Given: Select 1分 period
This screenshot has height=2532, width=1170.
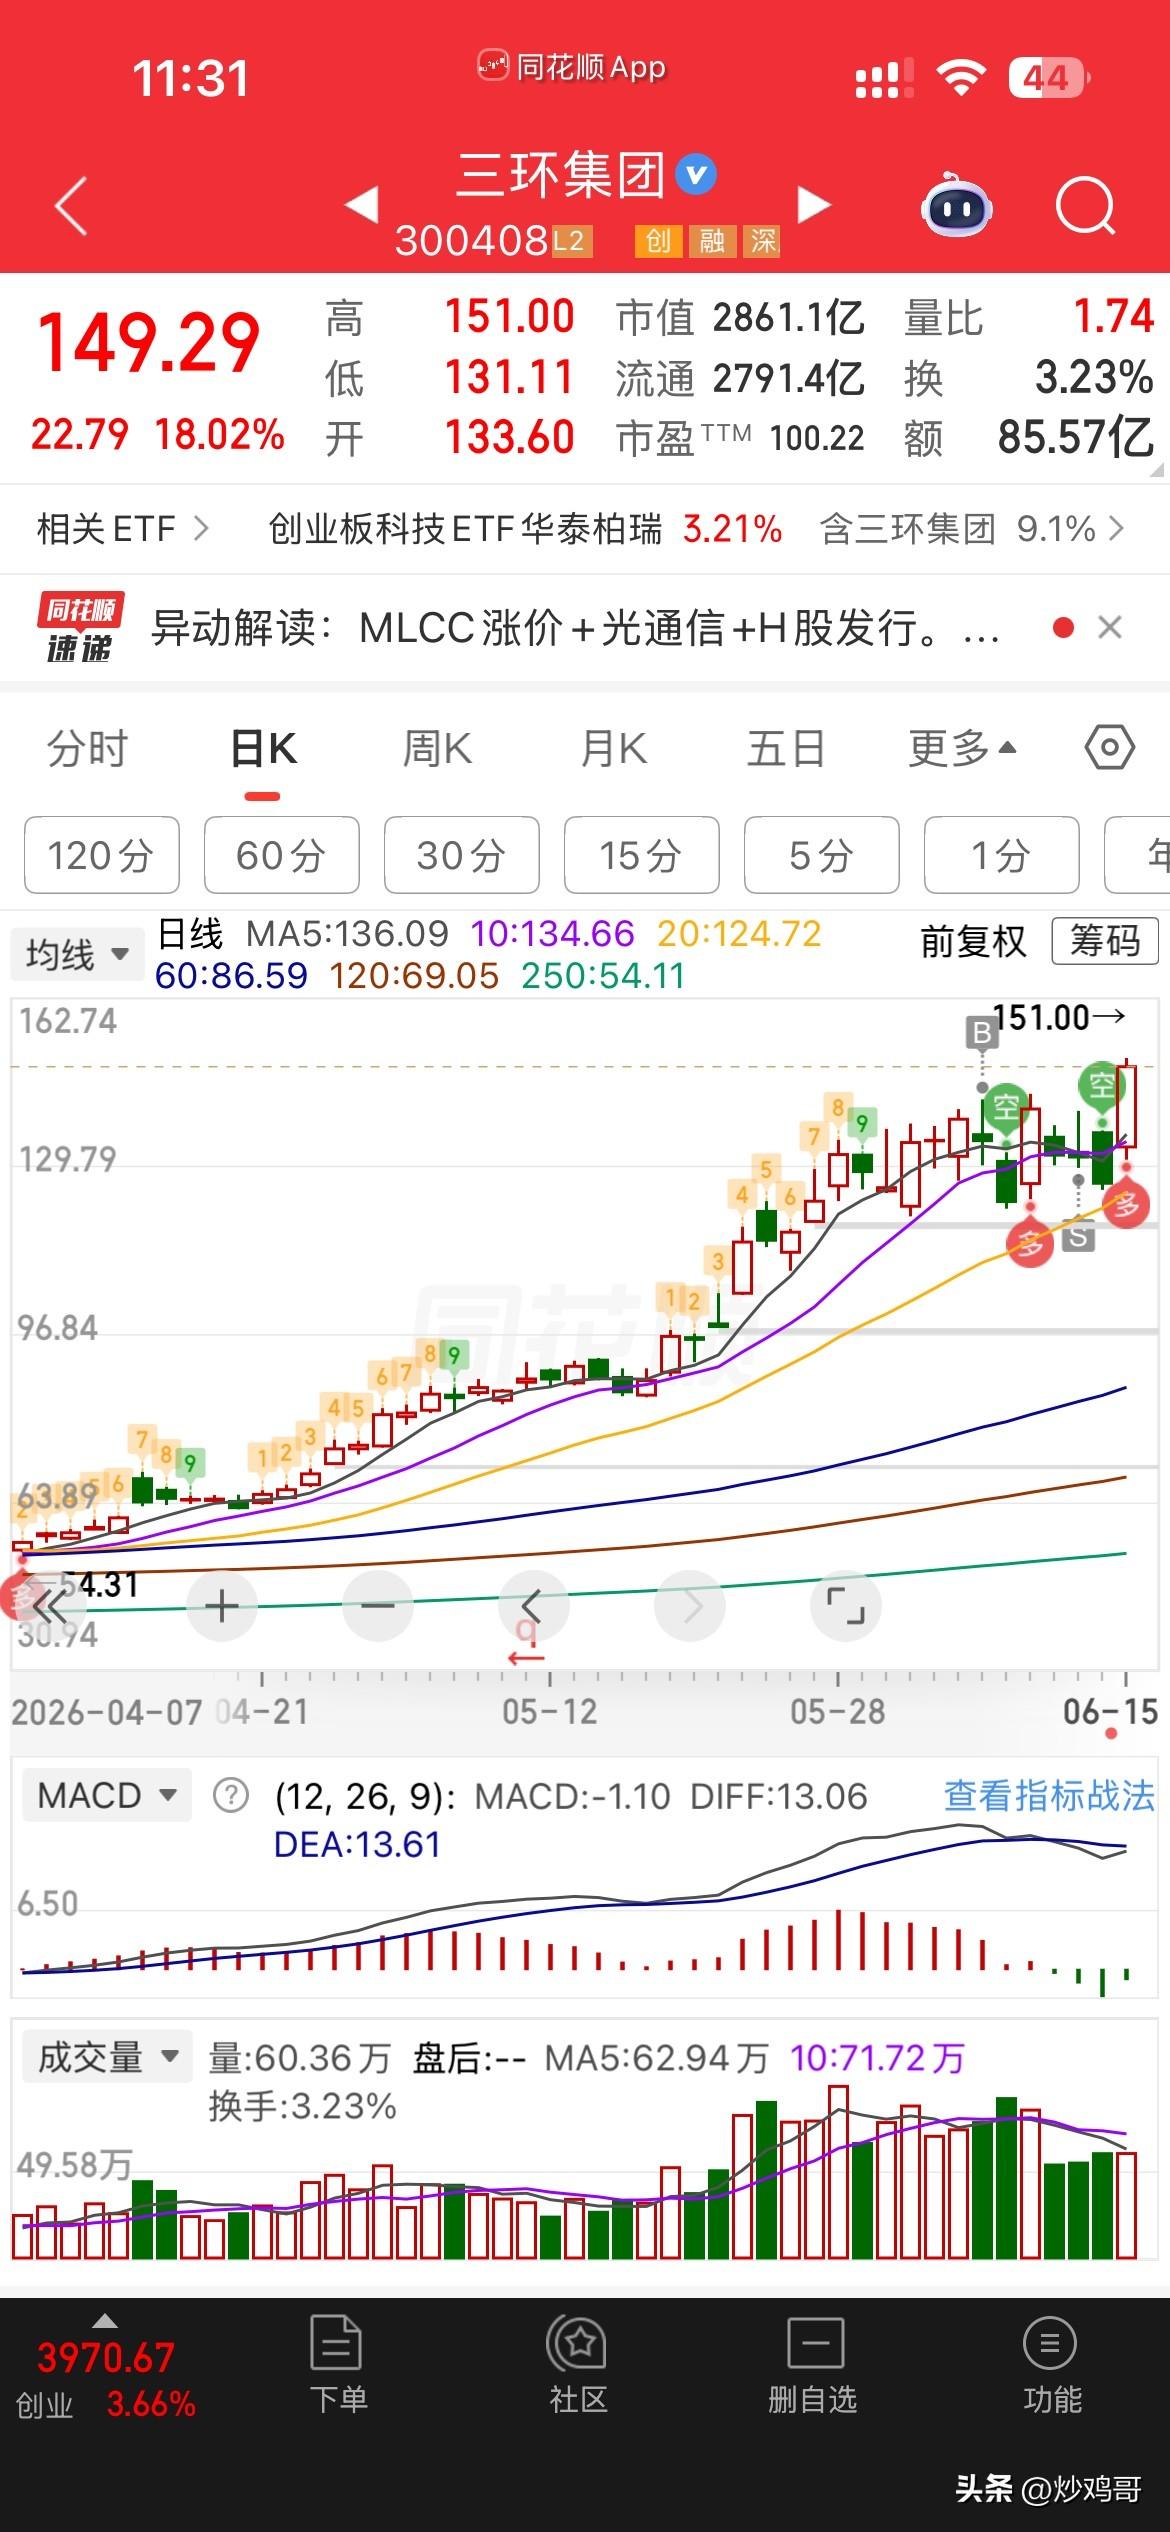Looking at the screenshot, I should 1001,855.
